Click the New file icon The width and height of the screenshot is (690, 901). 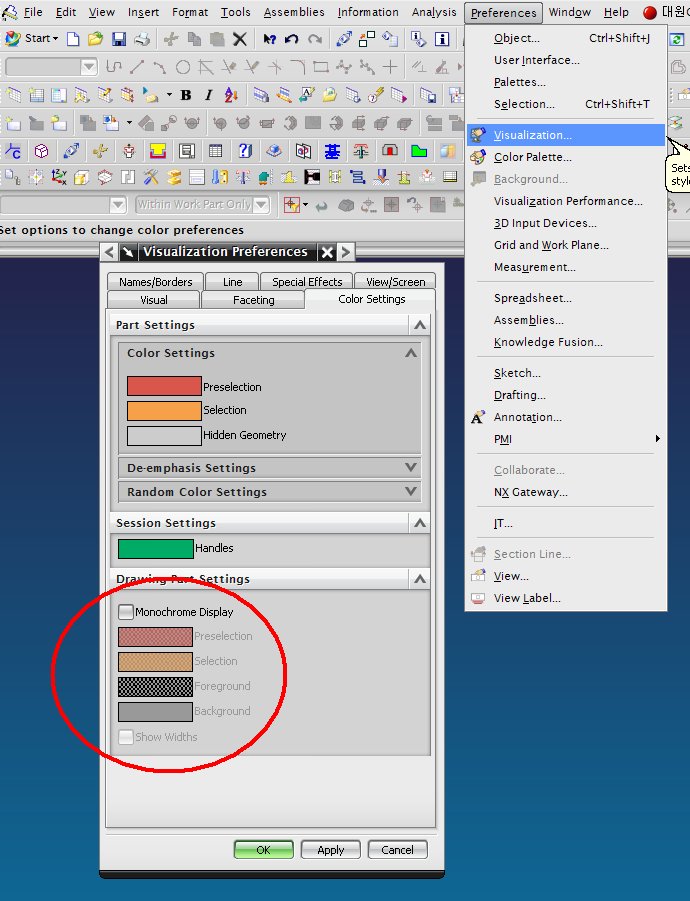[74, 39]
